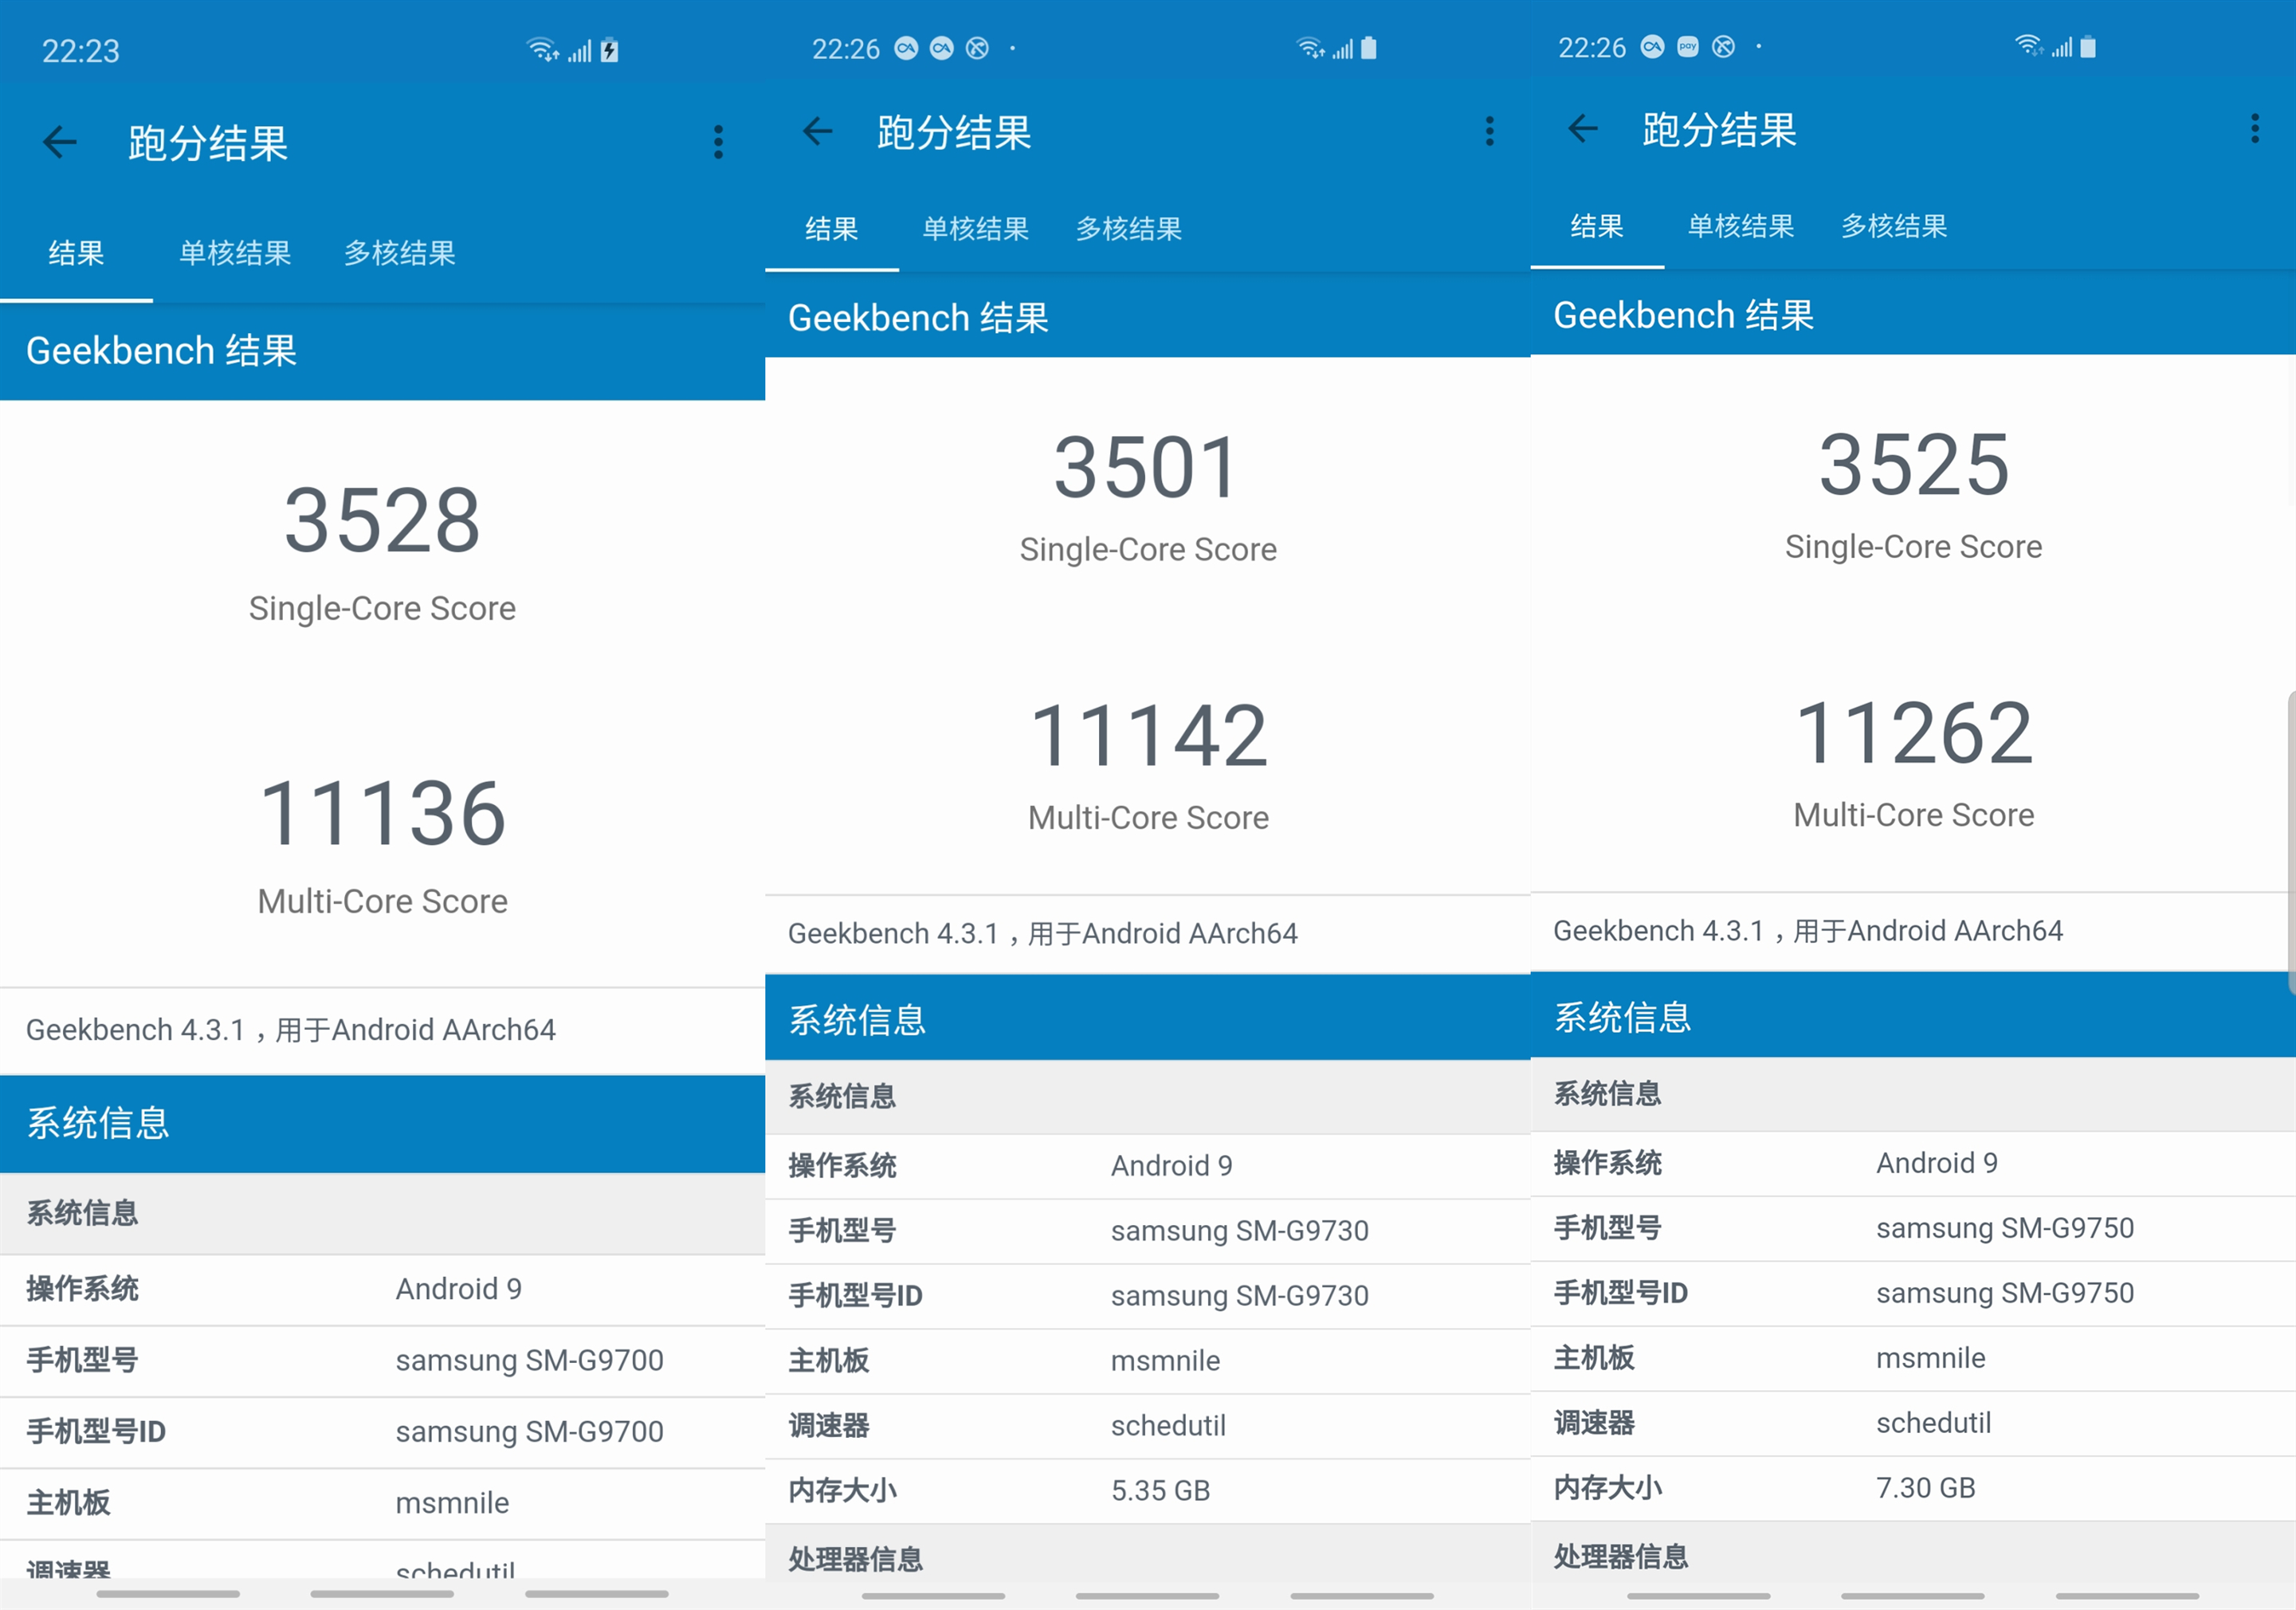Viewport: 2296px width, 1610px height.
Task: Open overflow menu on SM-G9750 screen
Action: pyautogui.click(x=2255, y=128)
